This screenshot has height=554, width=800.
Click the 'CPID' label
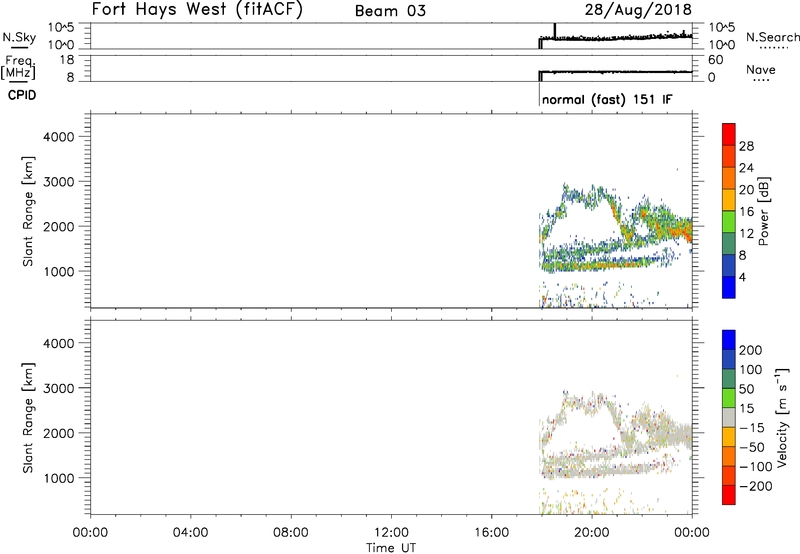[22, 95]
